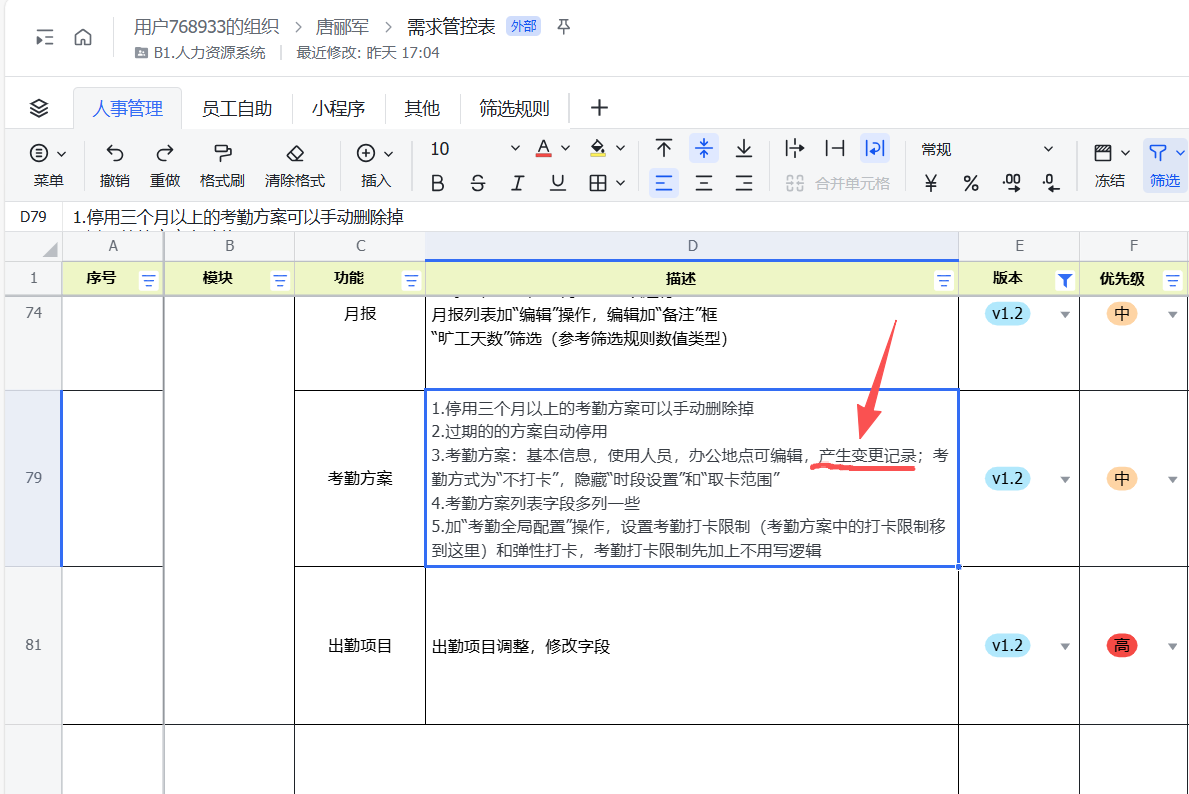The height and width of the screenshot is (794, 1189).
Task: Click the 筛选 filter button
Action: (x=1164, y=165)
